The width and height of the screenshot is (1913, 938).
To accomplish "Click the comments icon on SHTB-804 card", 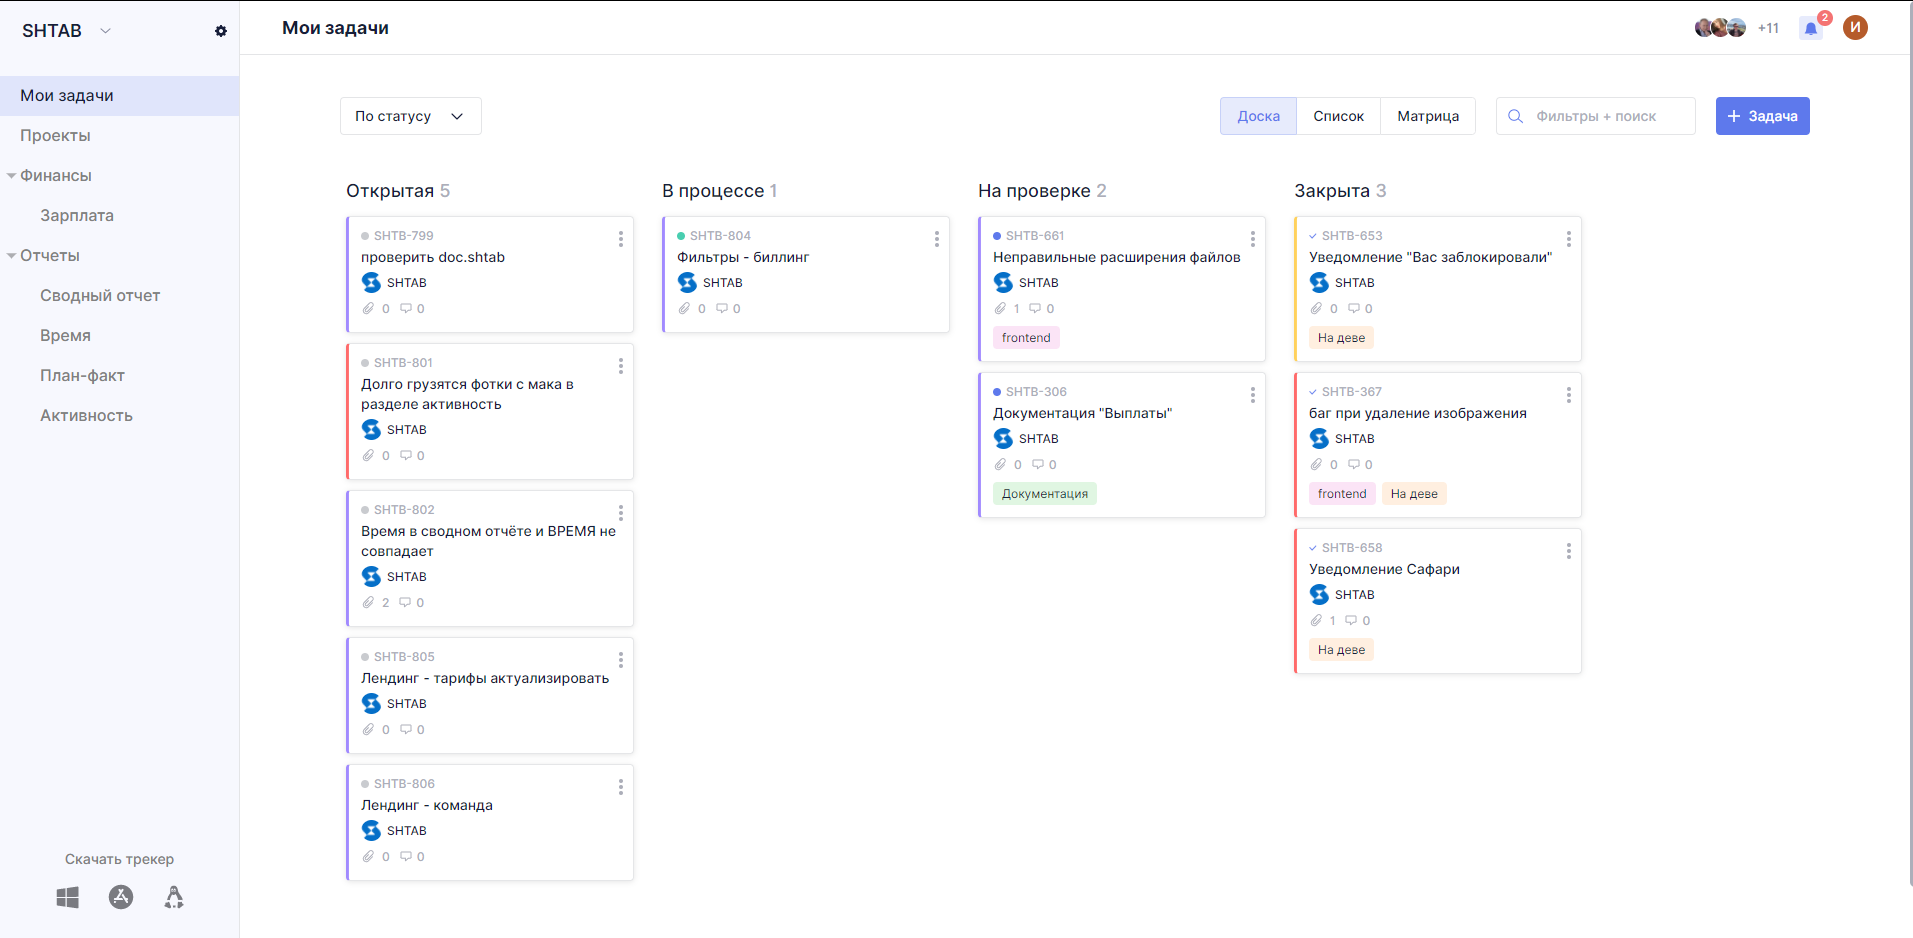I will pyautogui.click(x=722, y=308).
